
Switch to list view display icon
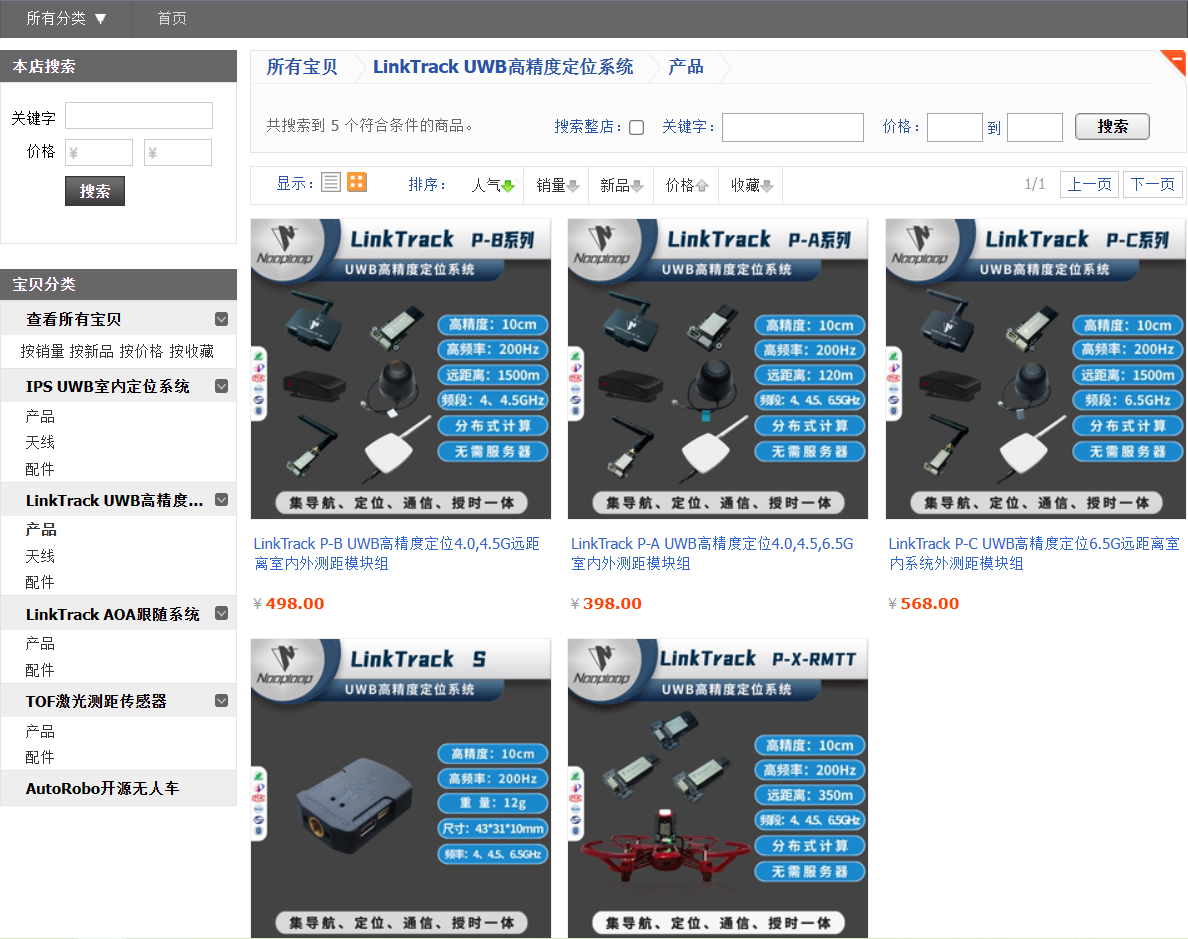pyautogui.click(x=331, y=183)
